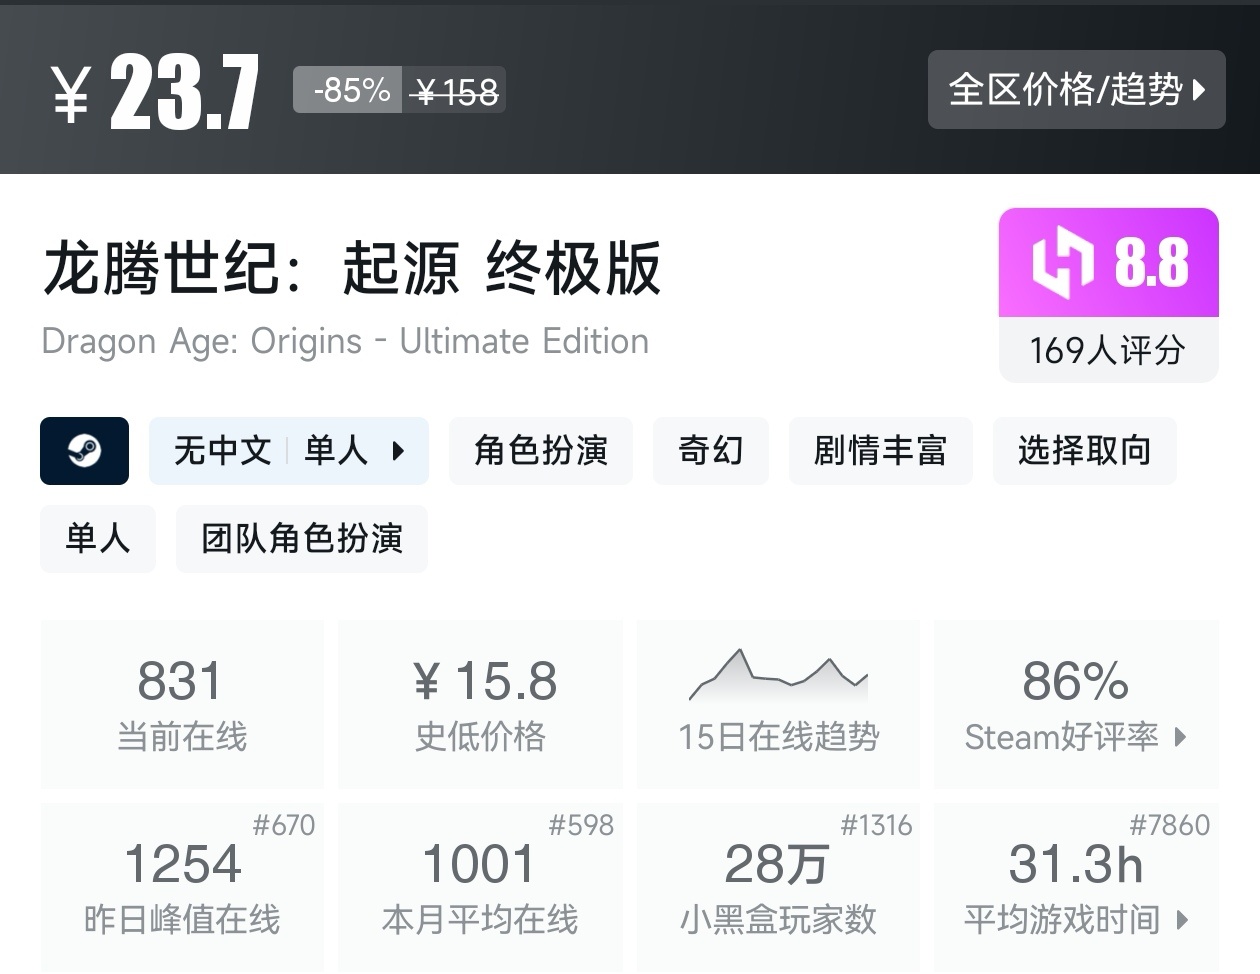The height and width of the screenshot is (974, 1260).
Task: Open the 831 当前在线 stat card
Action: click(x=182, y=704)
